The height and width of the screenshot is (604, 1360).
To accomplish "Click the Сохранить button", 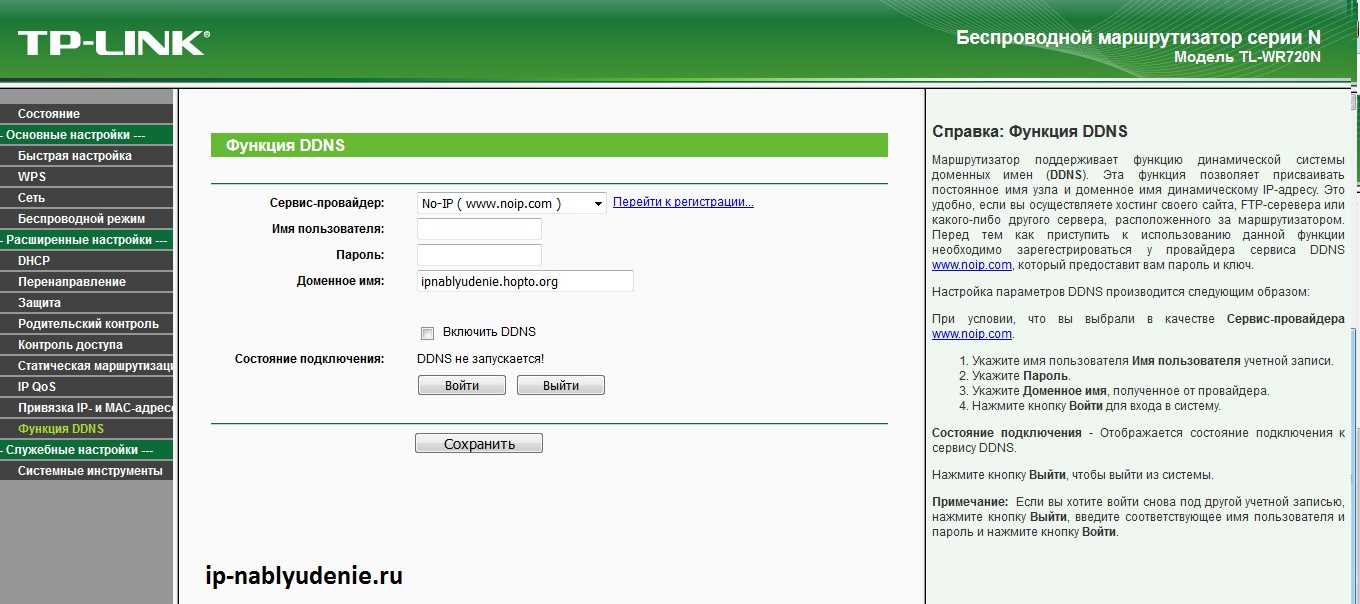I will coord(479,443).
